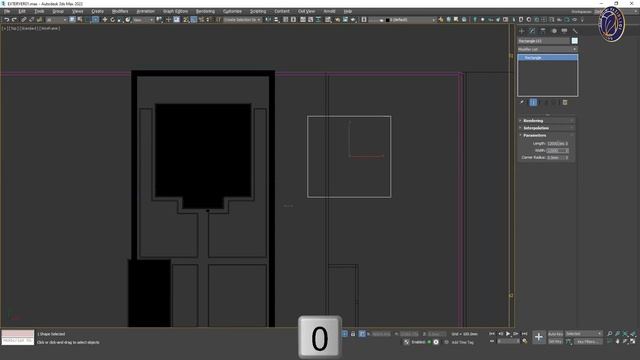Activate the Select Object tool
640x360 pixels.
[x=72, y=20]
